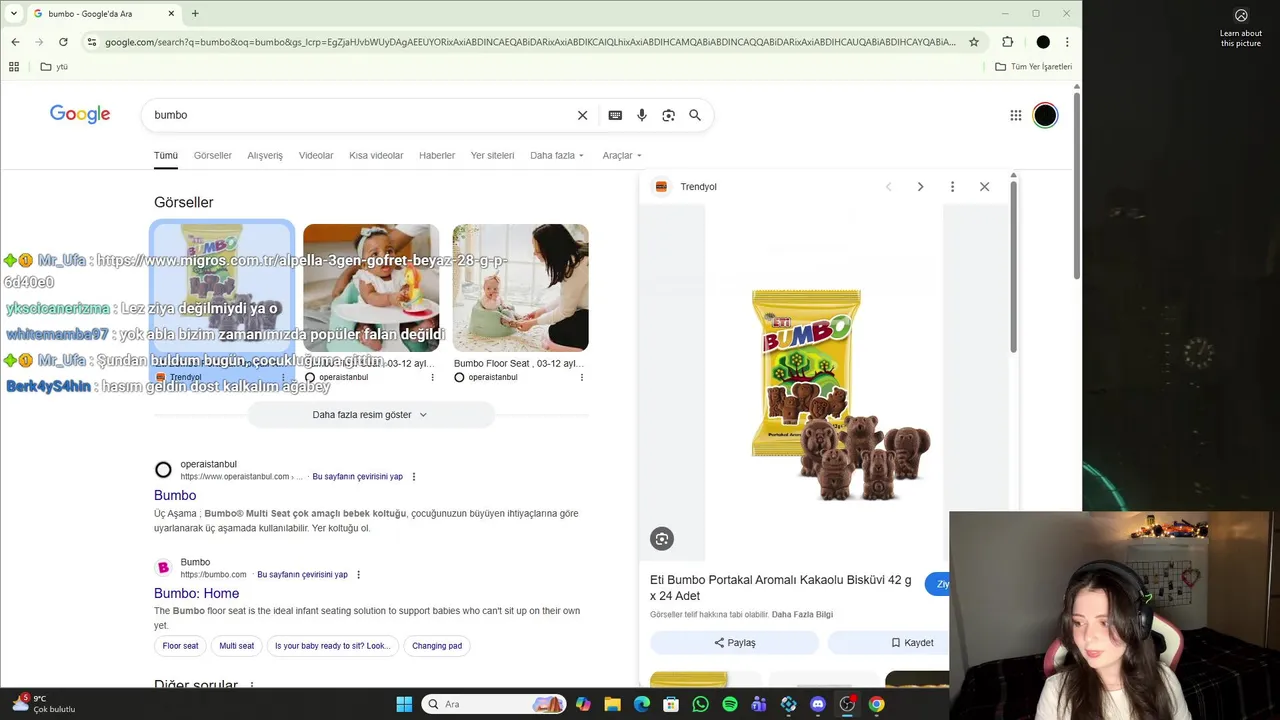This screenshot has width=1280, height=720.
Task: Close the Trendyol image preview panel
Action: click(x=984, y=187)
